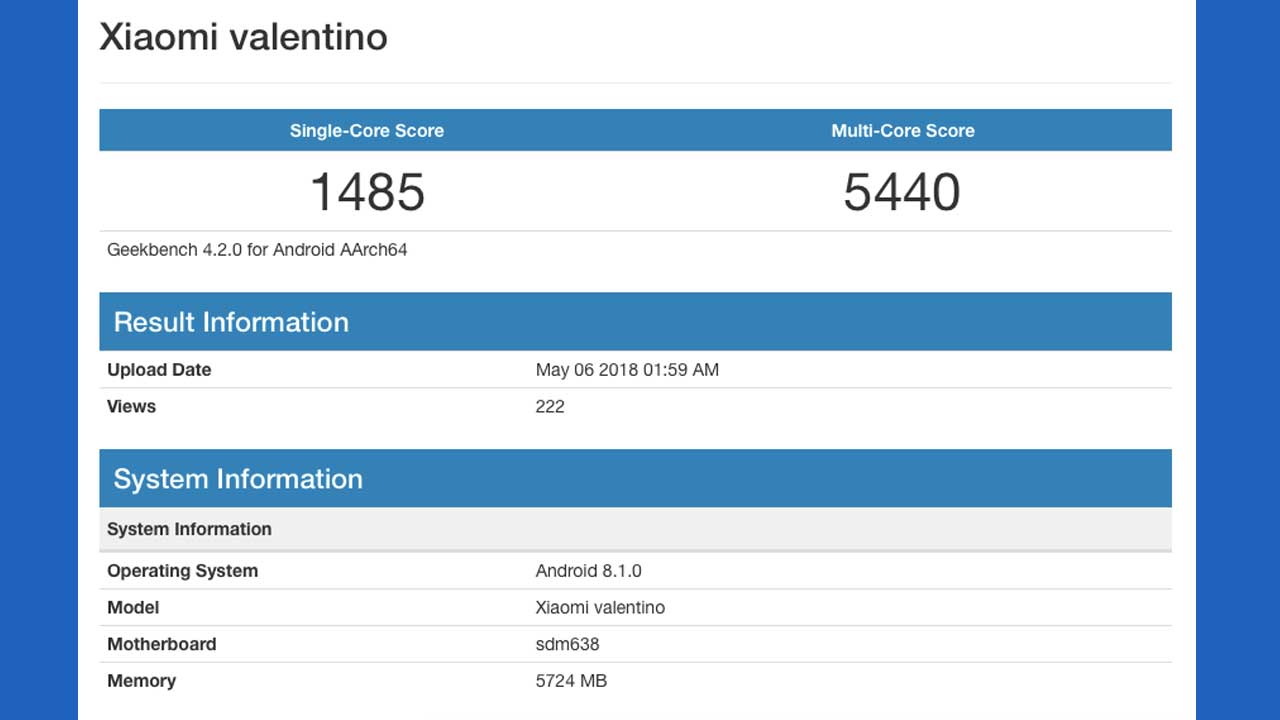Click the 5724 MB memory value
Image resolution: width=1280 pixels, height=720 pixels.
571,681
